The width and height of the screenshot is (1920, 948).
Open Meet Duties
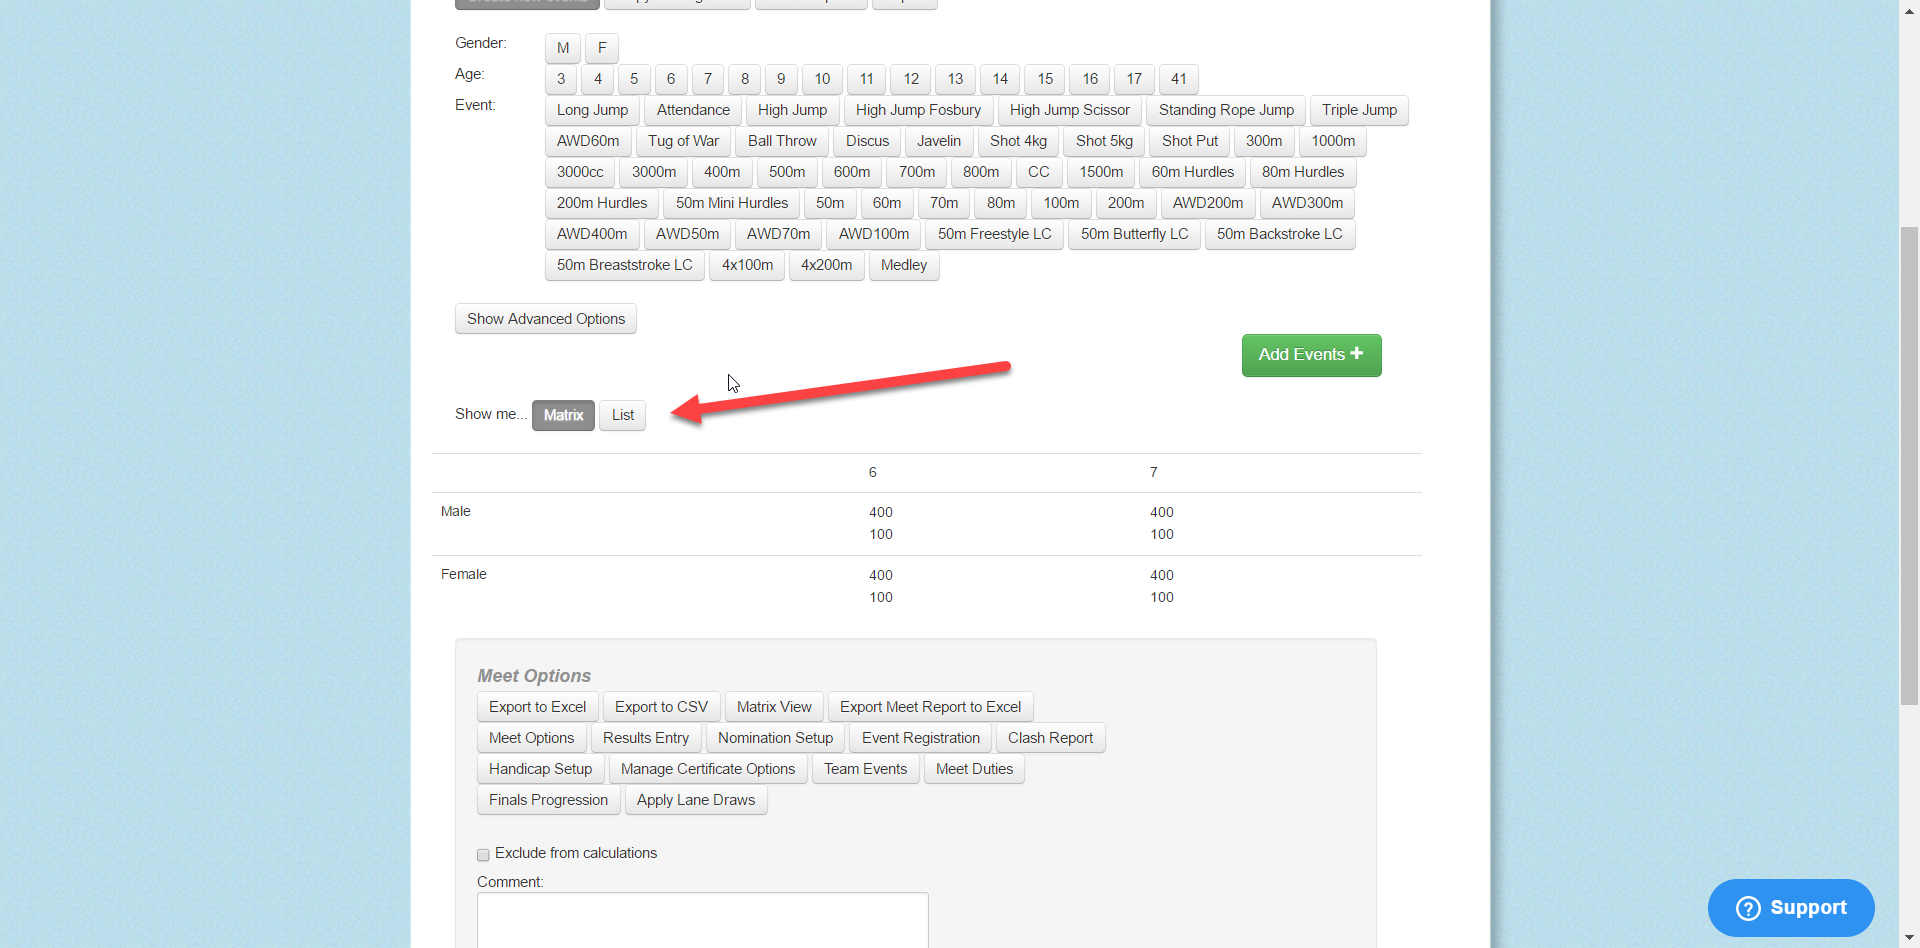pos(974,769)
